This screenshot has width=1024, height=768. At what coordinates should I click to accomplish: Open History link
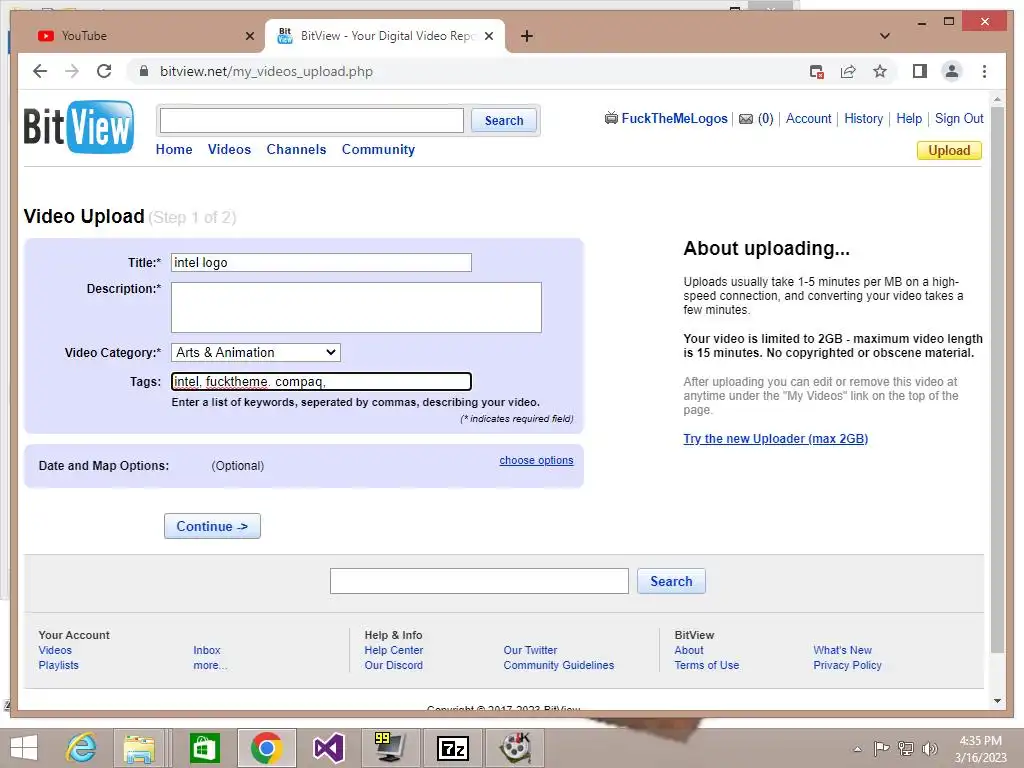[863, 119]
